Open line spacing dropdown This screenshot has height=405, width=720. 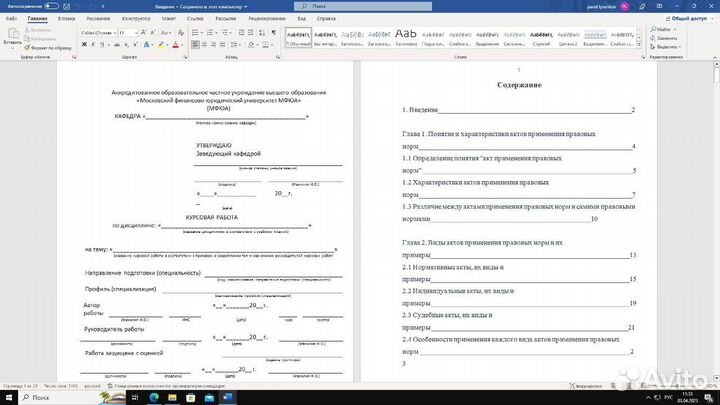[235, 45]
